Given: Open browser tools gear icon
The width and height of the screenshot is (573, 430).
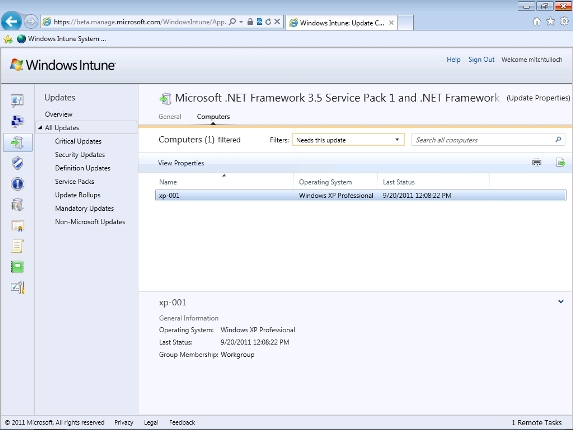Looking at the screenshot, I should coord(565,22).
